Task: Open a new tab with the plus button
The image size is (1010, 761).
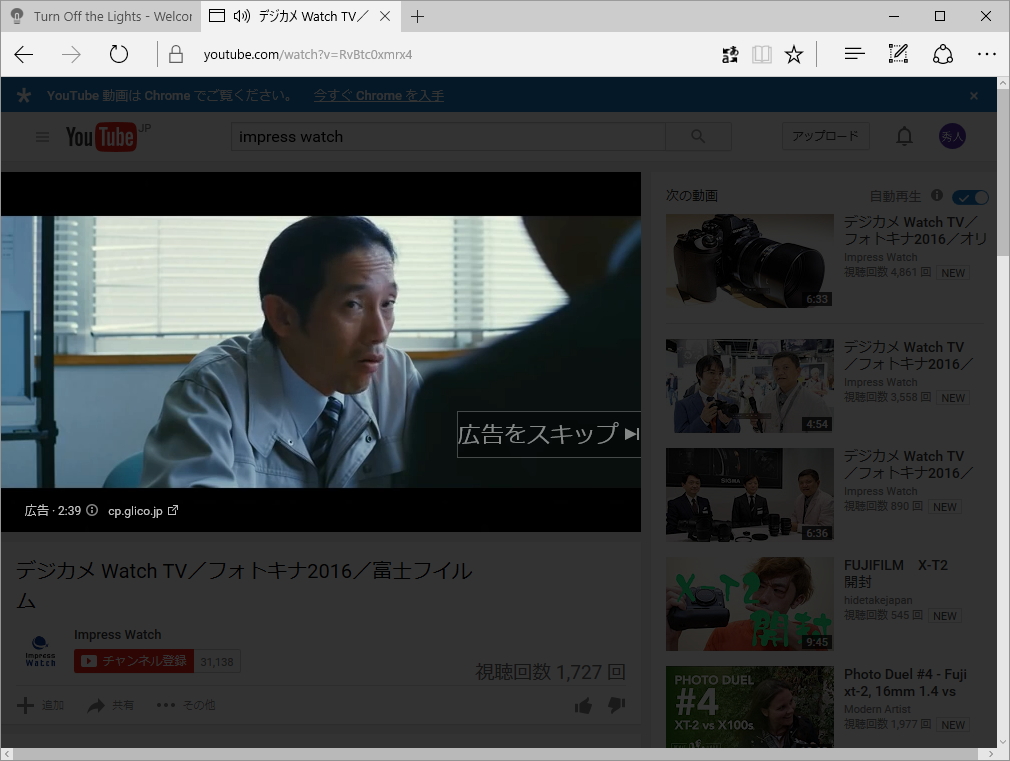Action: [x=418, y=16]
